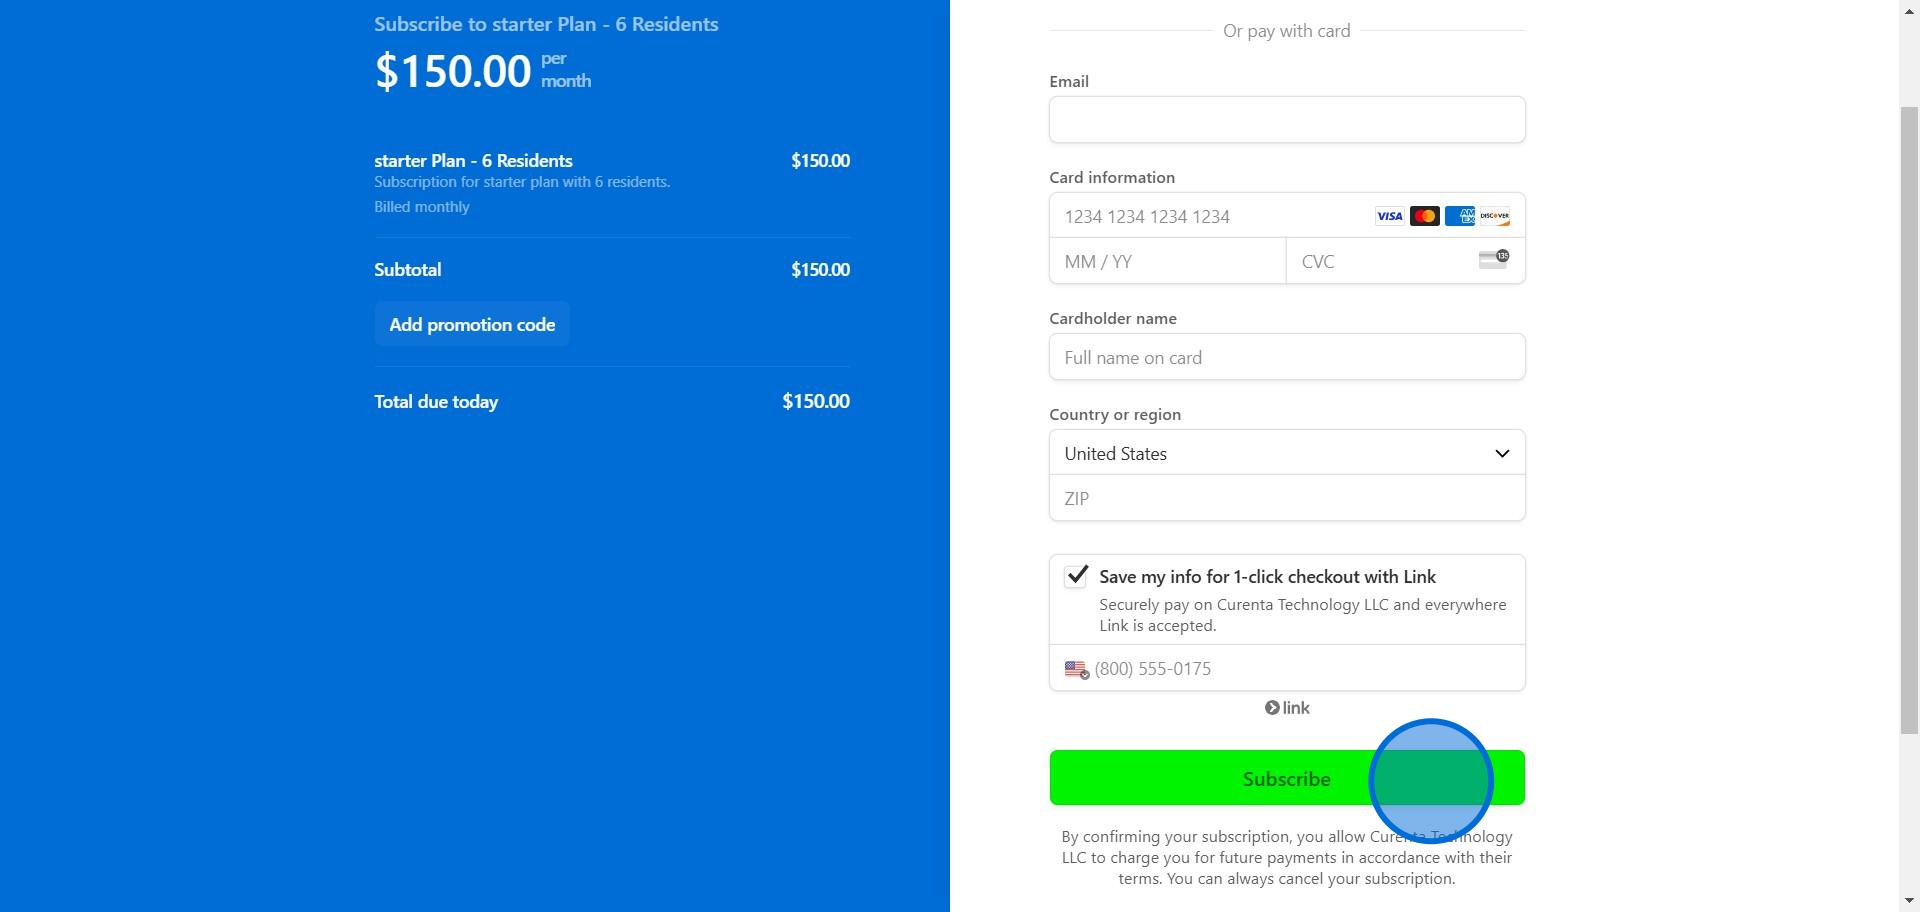Focus the MM / YY expiry field

(1167, 261)
